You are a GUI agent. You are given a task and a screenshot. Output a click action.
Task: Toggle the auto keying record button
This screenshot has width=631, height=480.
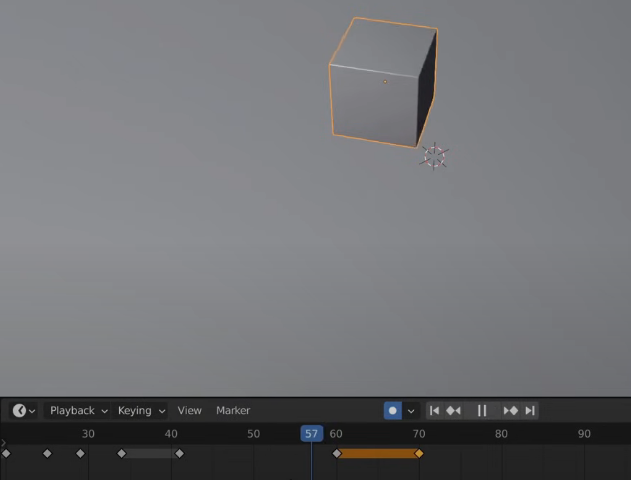click(x=393, y=410)
